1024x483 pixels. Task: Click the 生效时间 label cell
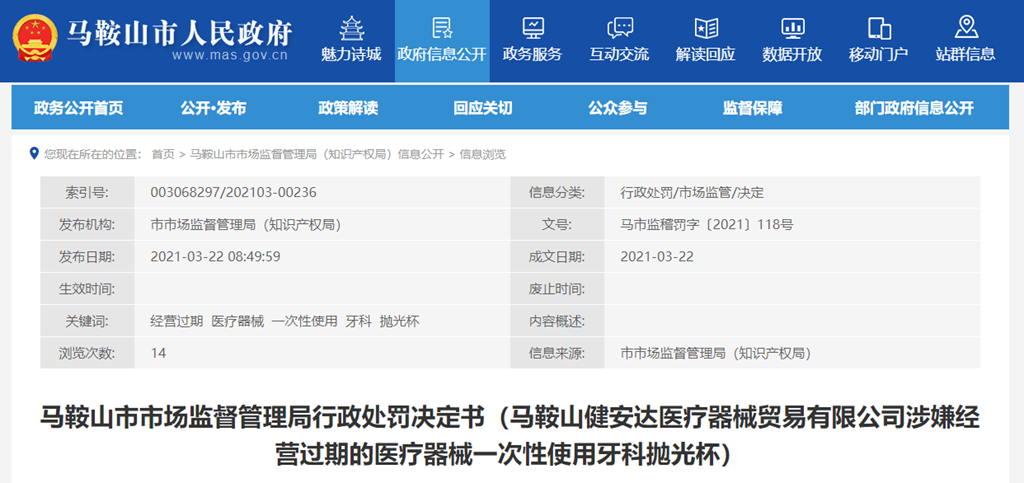pyautogui.click(x=88, y=289)
